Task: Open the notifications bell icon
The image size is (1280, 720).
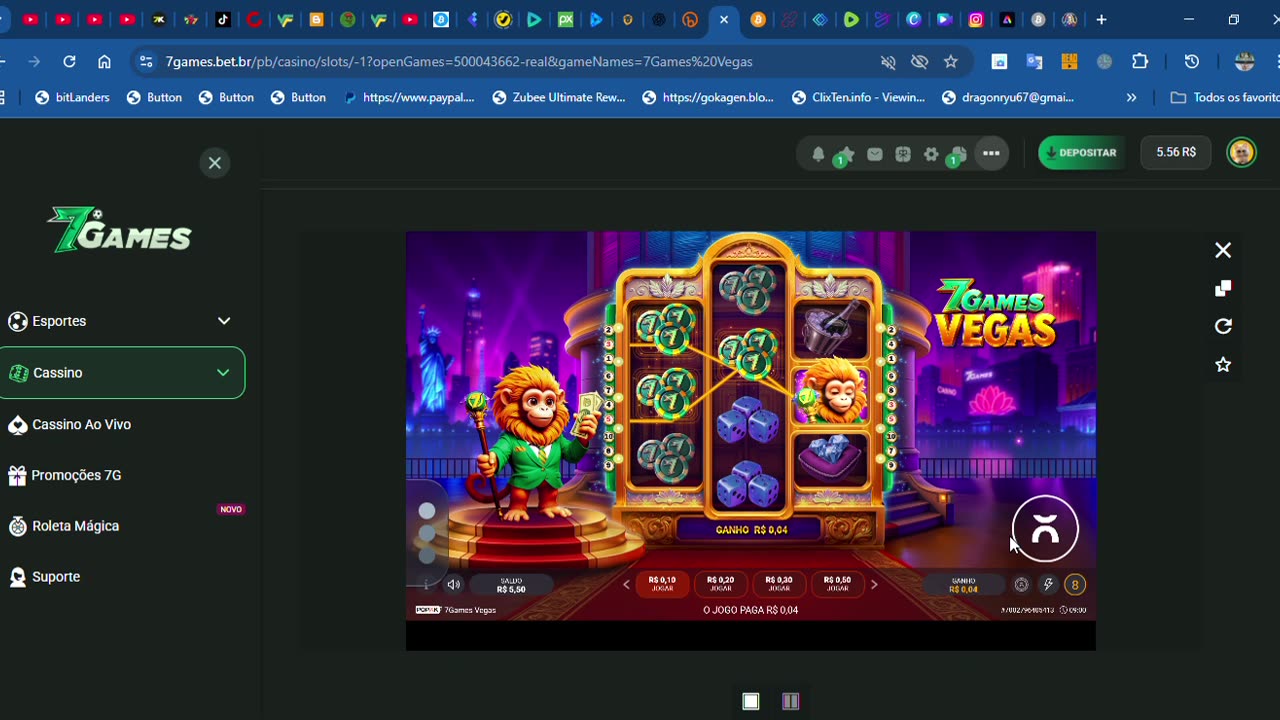Action: click(x=818, y=154)
